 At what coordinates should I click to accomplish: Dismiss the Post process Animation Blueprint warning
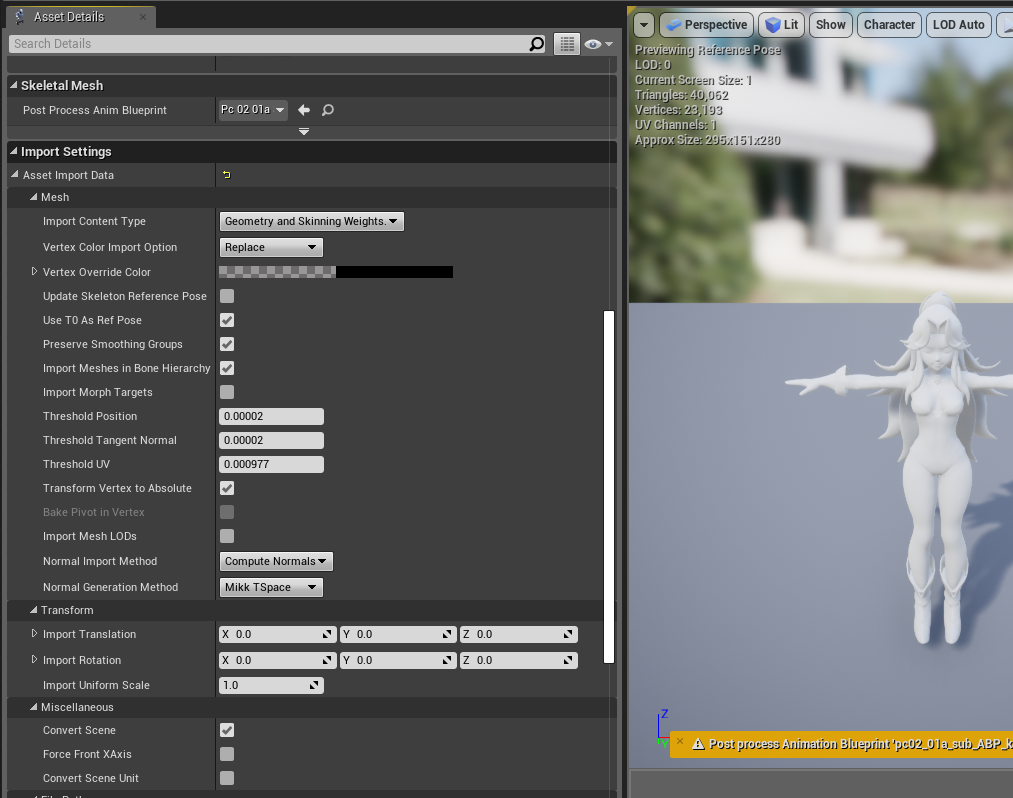[x=680, y=741]
